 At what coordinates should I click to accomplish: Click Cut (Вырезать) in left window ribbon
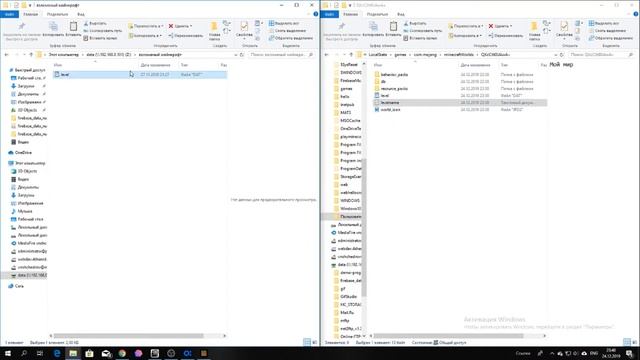95,24
